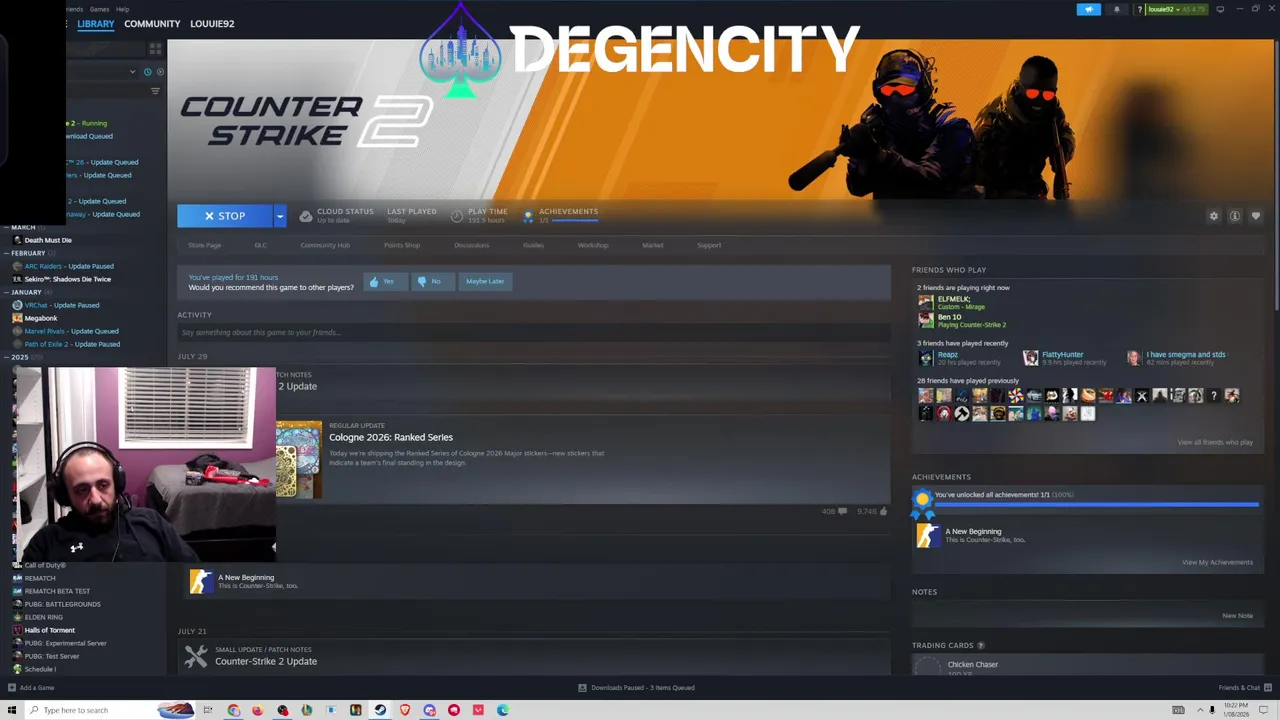This screenshot has width=1280, height=720.
Task: Open the notifications bell
Action: pyautogui.click(x=1117, y=9)
